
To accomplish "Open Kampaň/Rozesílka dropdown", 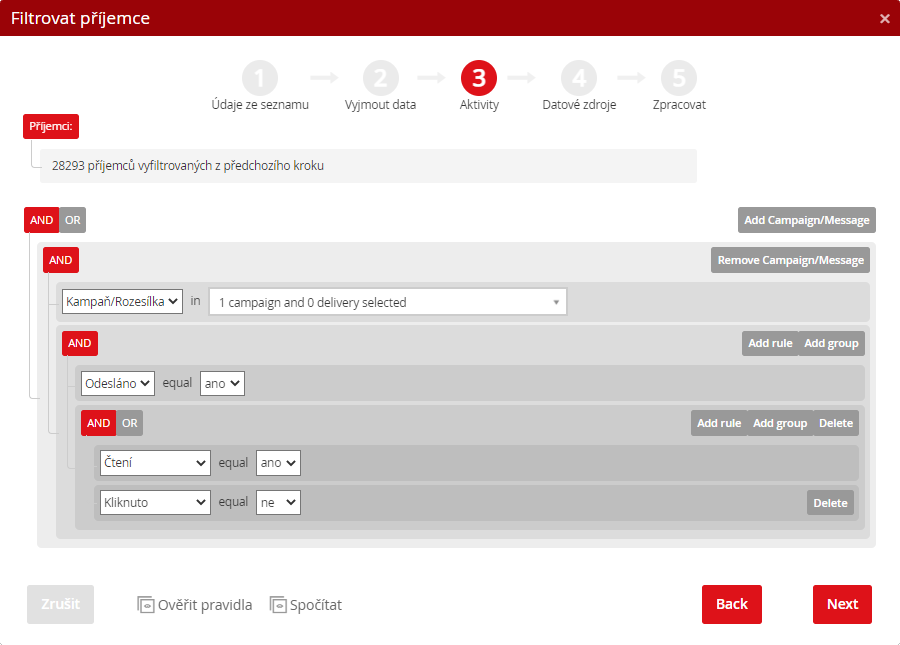I will click(x=122, y=301).
